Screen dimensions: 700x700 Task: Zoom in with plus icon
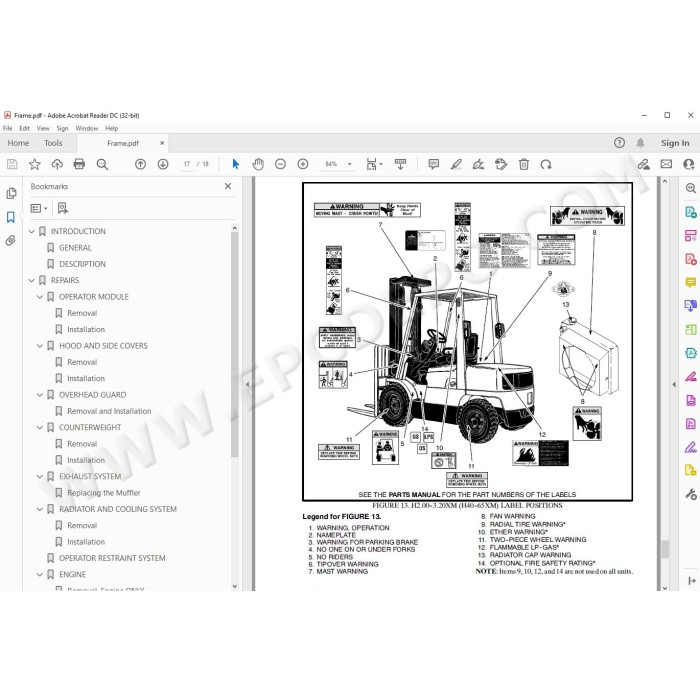coord(303,164)
